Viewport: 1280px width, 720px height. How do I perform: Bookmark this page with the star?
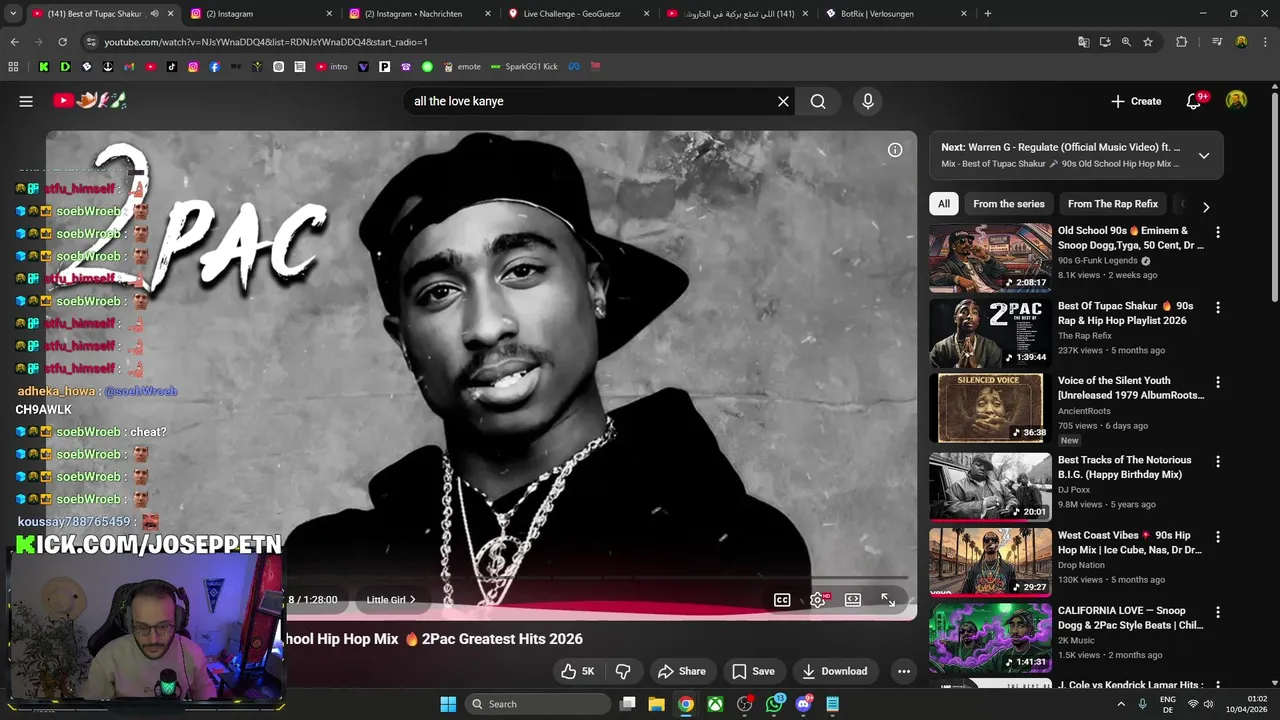click(1148, 42)
